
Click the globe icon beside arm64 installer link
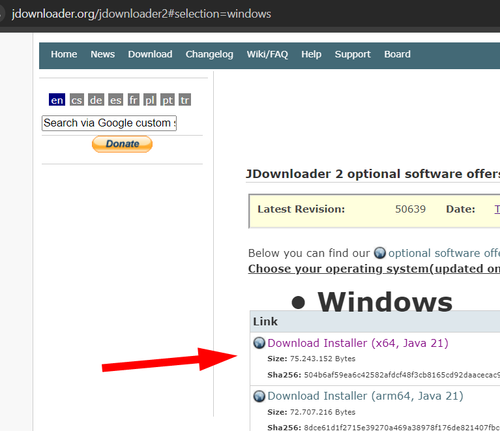pyautogui.click(x=259, y=396)
